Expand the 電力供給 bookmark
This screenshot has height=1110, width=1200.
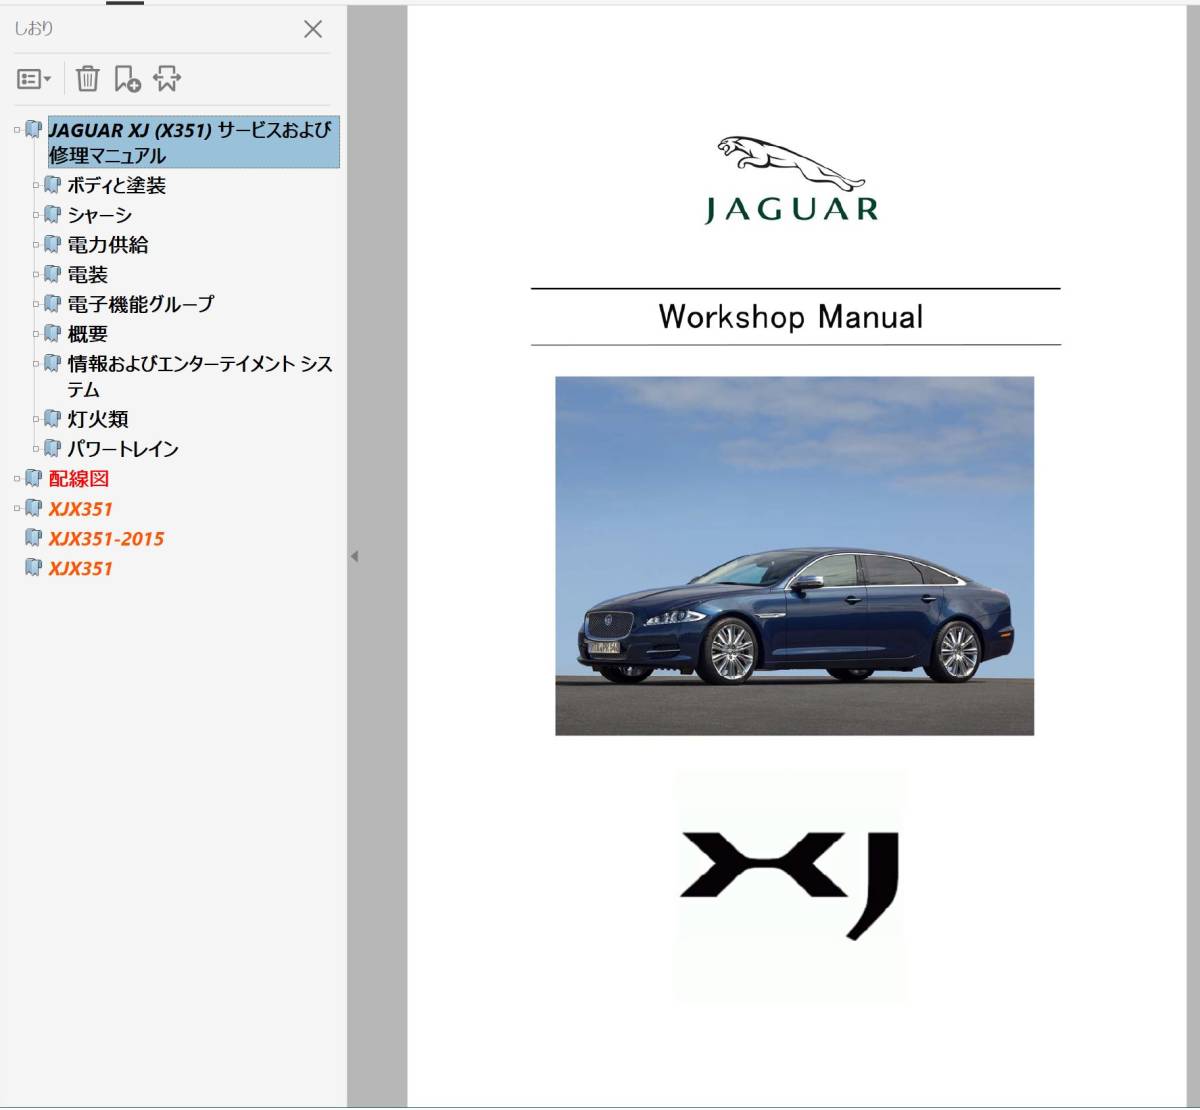[36, 244]
